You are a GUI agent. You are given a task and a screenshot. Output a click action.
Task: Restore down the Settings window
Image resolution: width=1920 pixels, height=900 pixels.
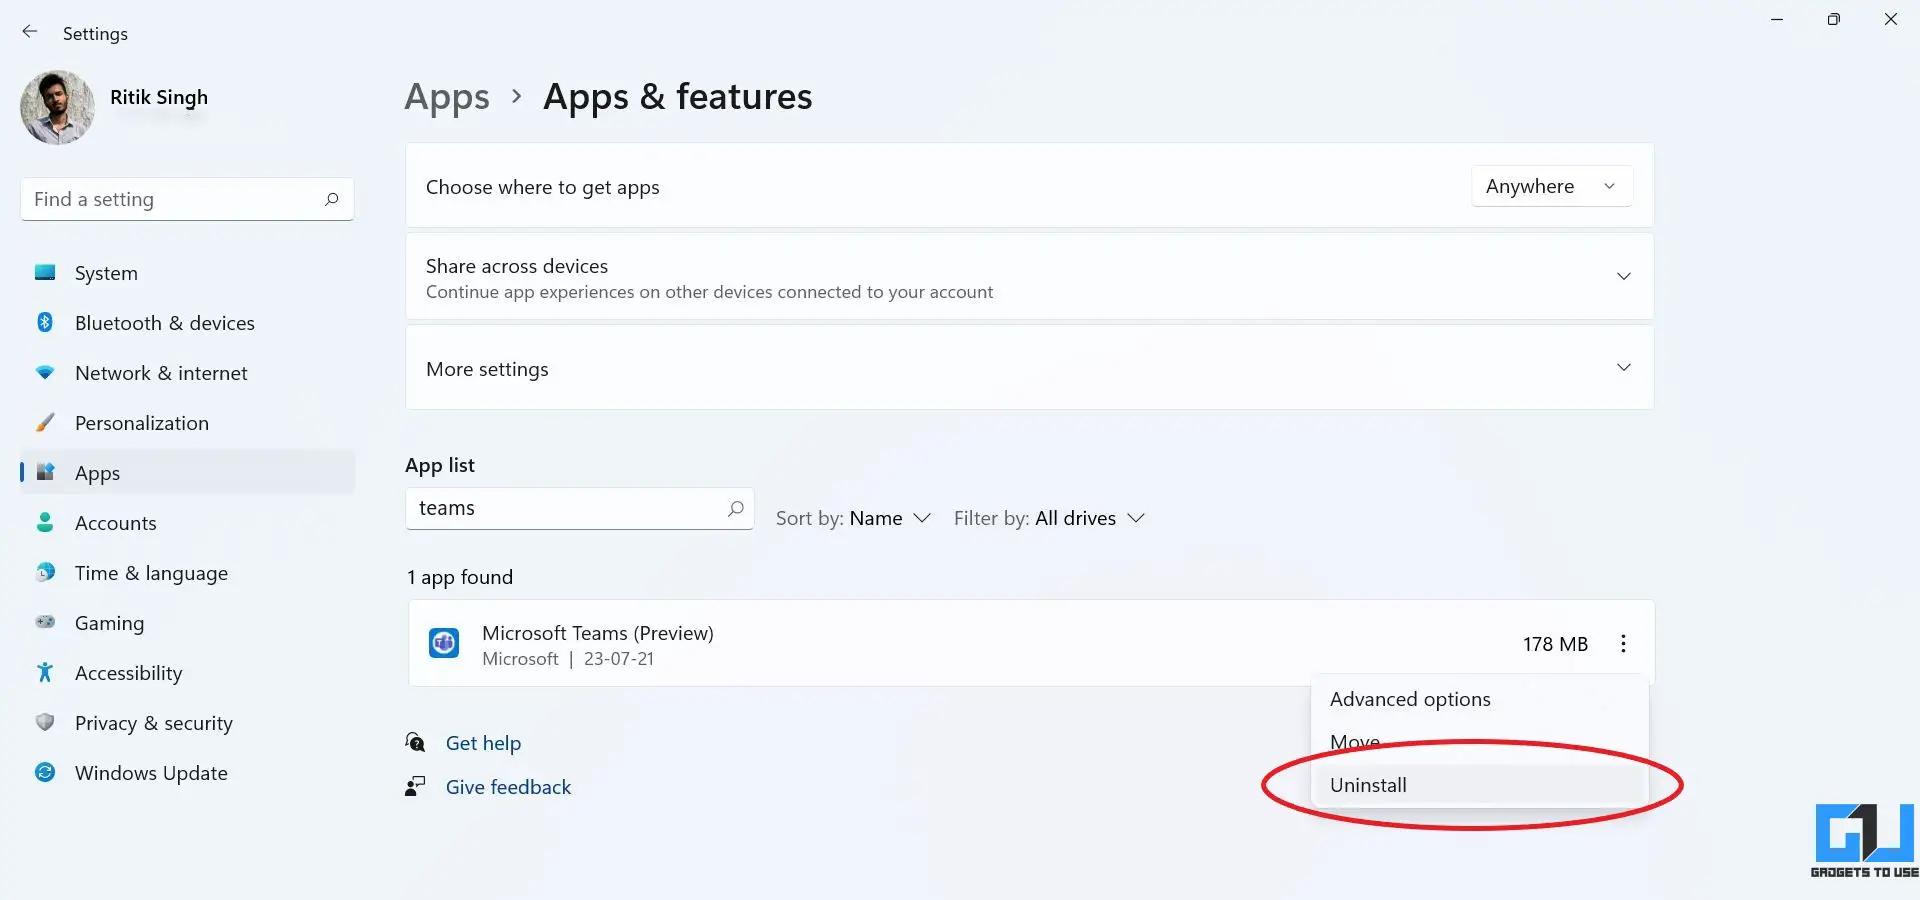click(1833, 19)
